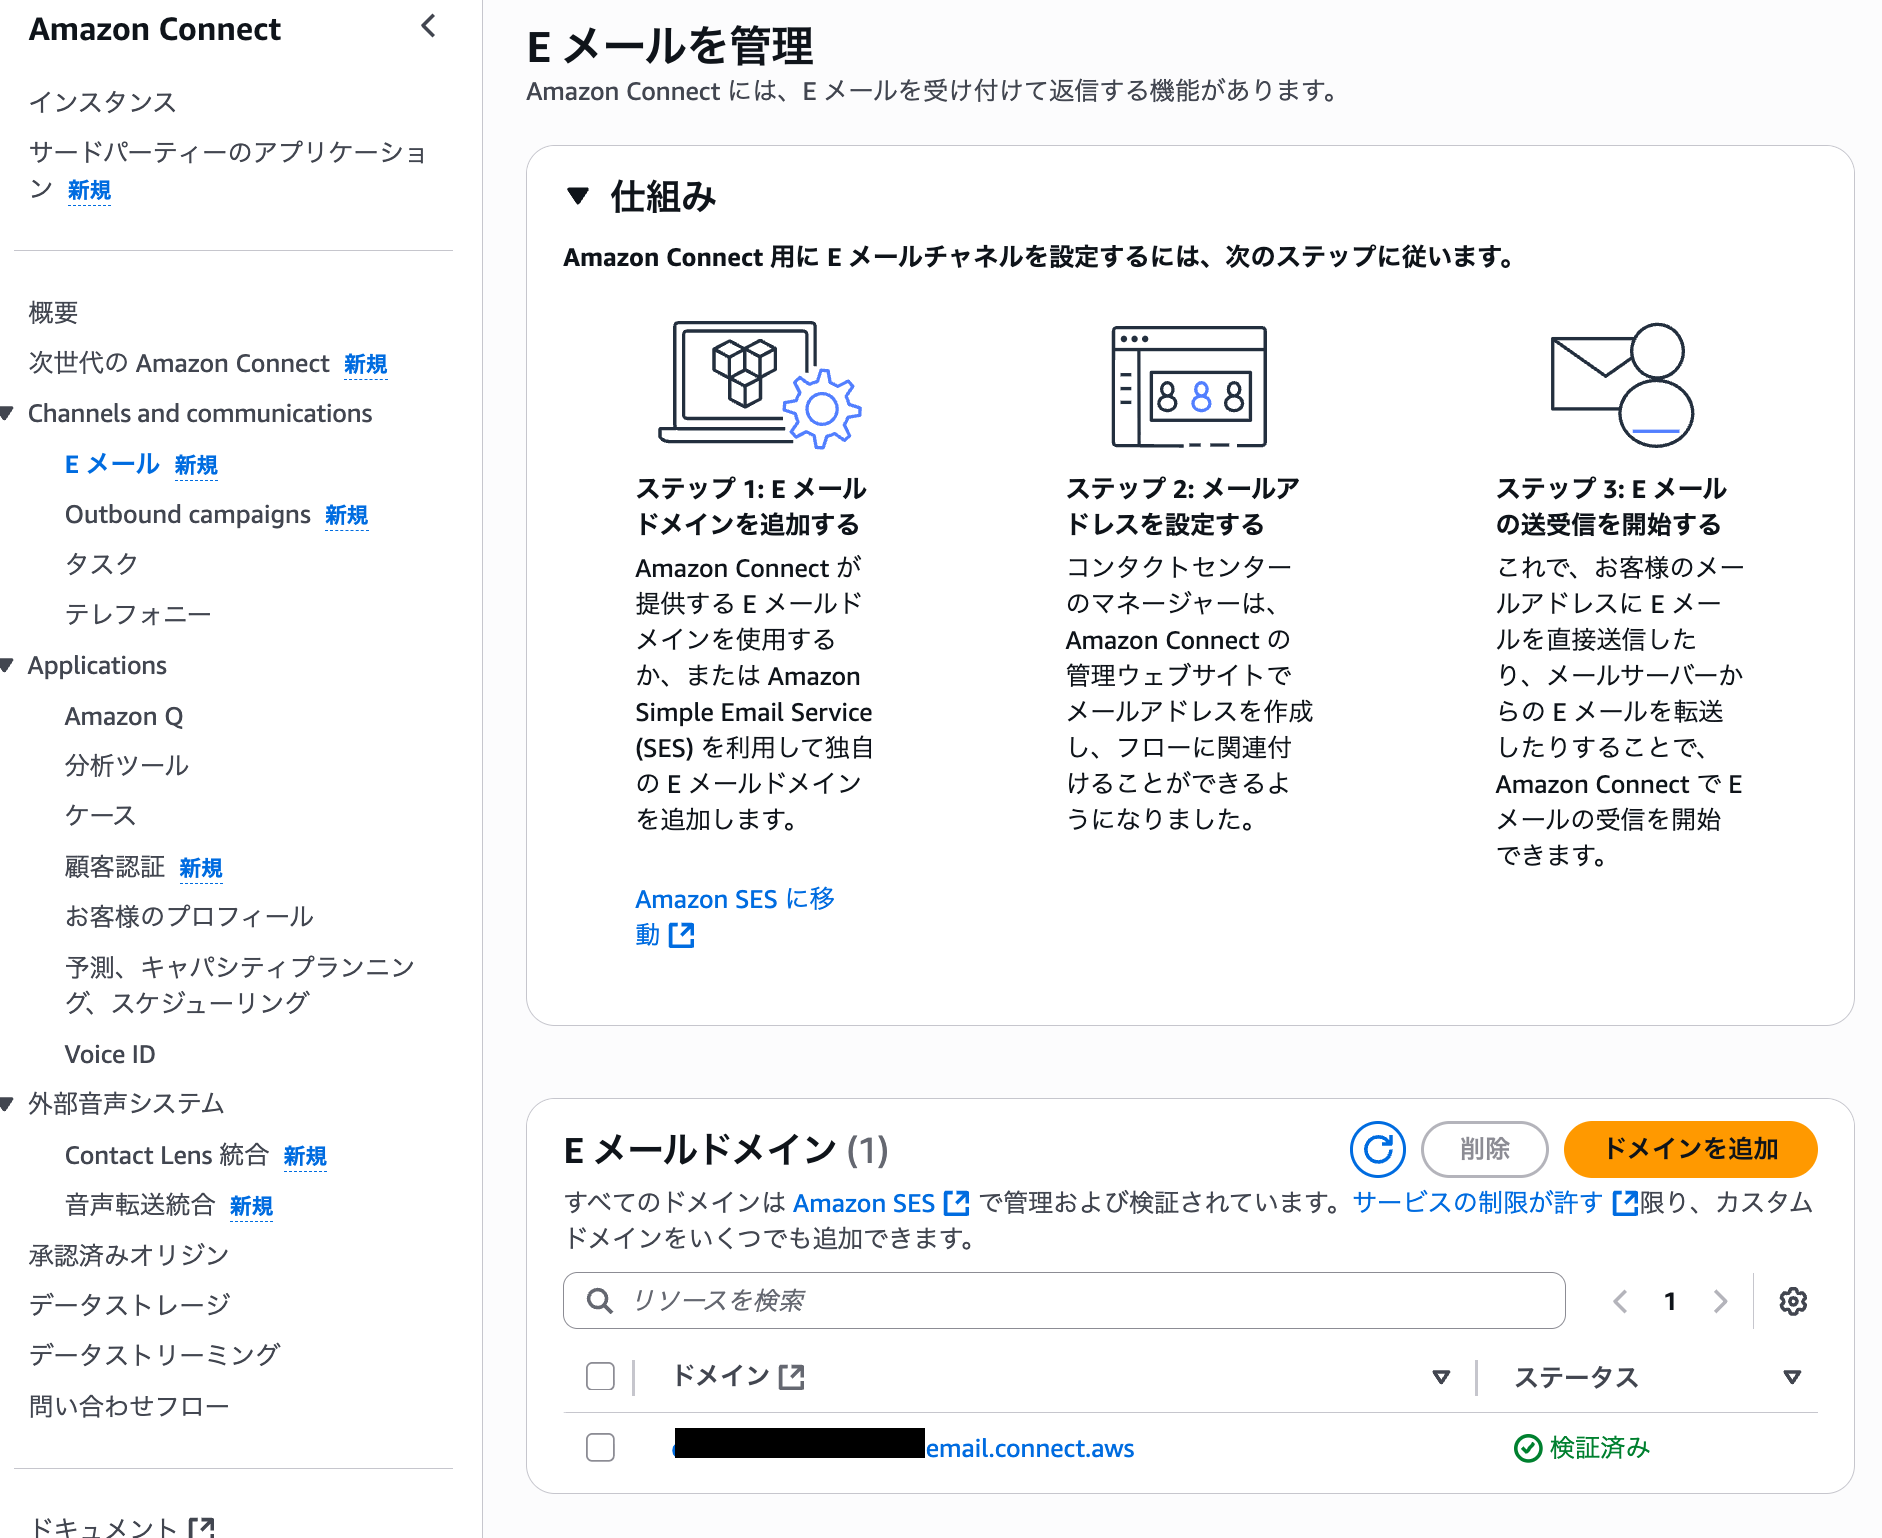This screenshot has width=1882, height=1538.
Task: Open 概要 in the sidebar
Action: (x=53, y=313)
